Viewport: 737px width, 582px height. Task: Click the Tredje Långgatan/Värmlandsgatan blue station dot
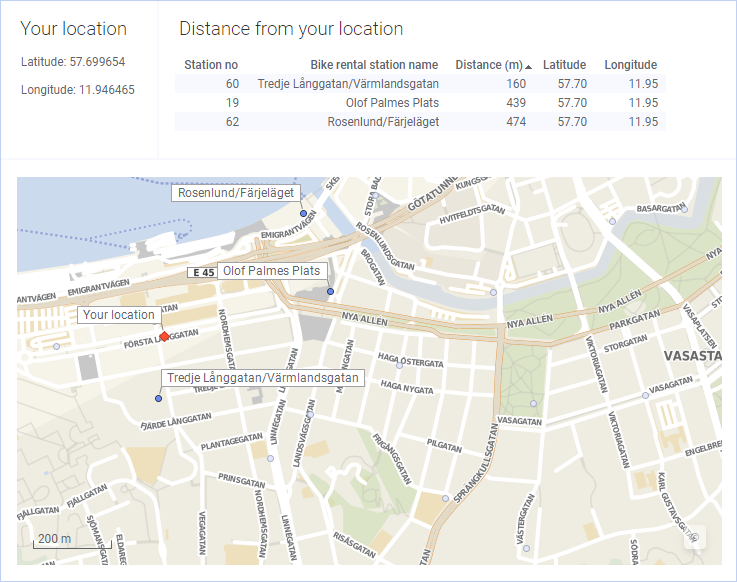click(158, 399)
